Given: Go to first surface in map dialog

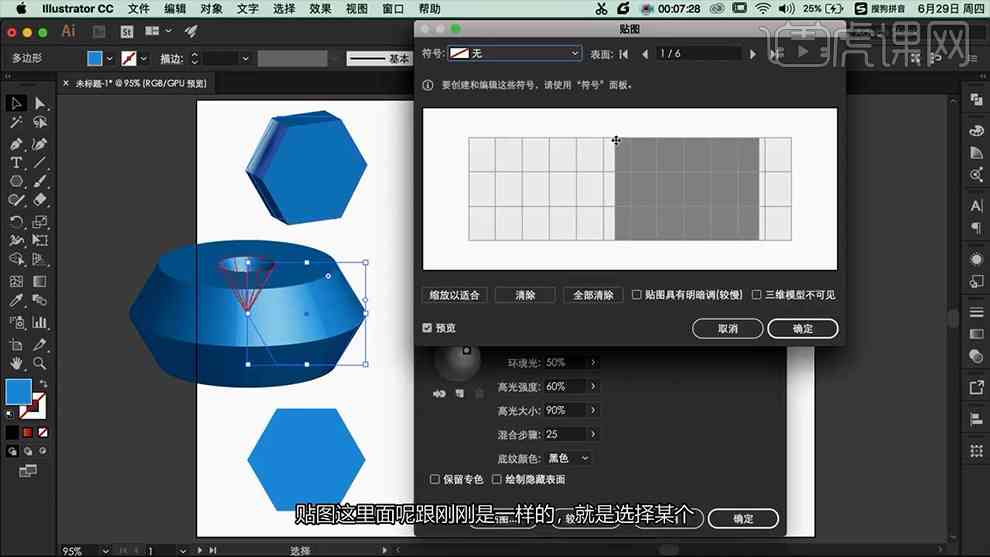Looking at the screenshot, I should [624, 54].
